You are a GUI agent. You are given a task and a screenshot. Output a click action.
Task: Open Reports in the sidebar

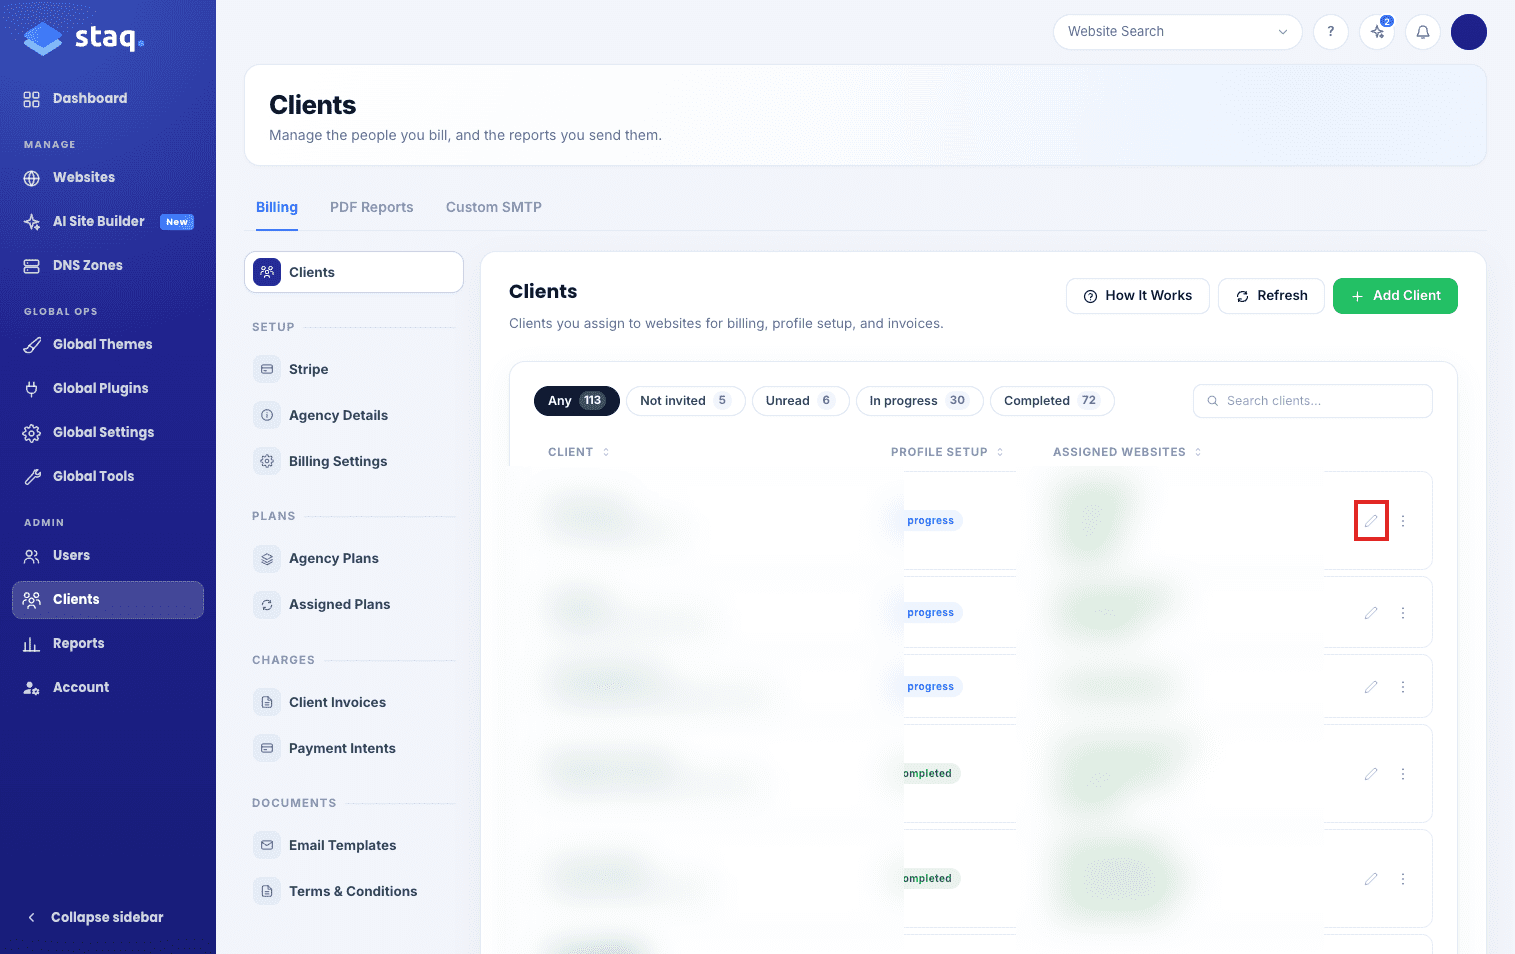[78, 643]
